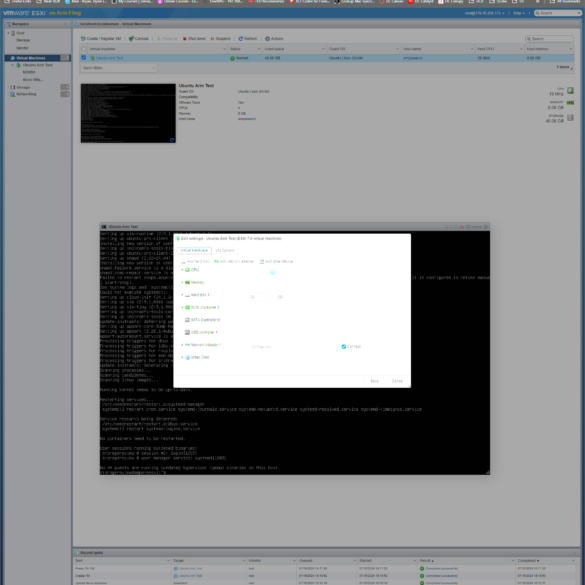Click the CPU usage chip icon

tap(570, 90)
